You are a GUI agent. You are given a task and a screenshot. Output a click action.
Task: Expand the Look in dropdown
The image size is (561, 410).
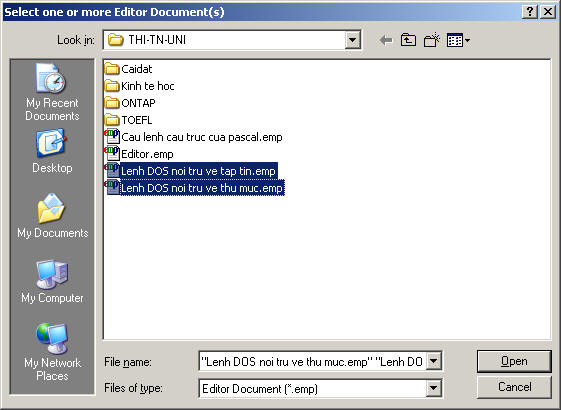pos(352,40)
